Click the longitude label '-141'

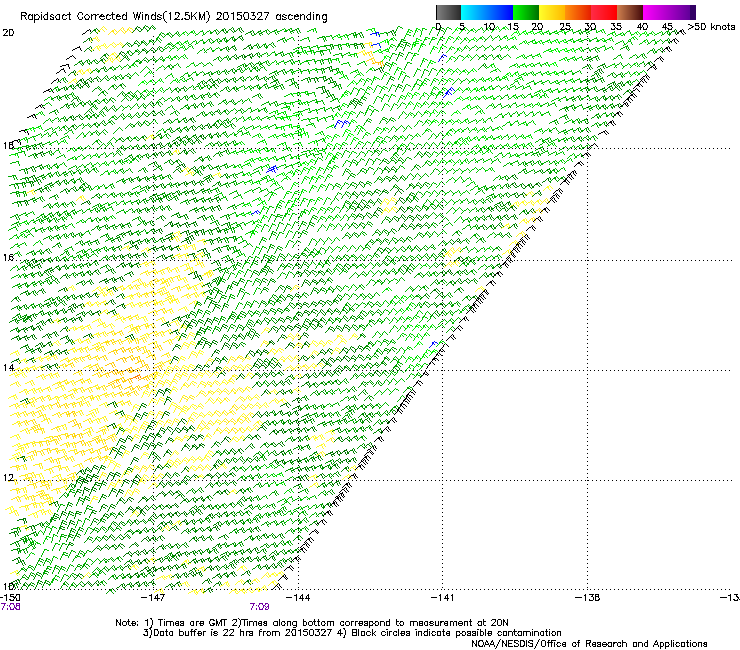point(442,598)
